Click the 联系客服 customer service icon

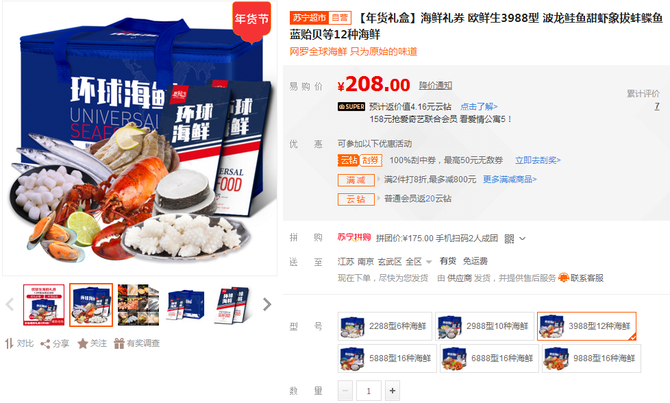(564, 278)
